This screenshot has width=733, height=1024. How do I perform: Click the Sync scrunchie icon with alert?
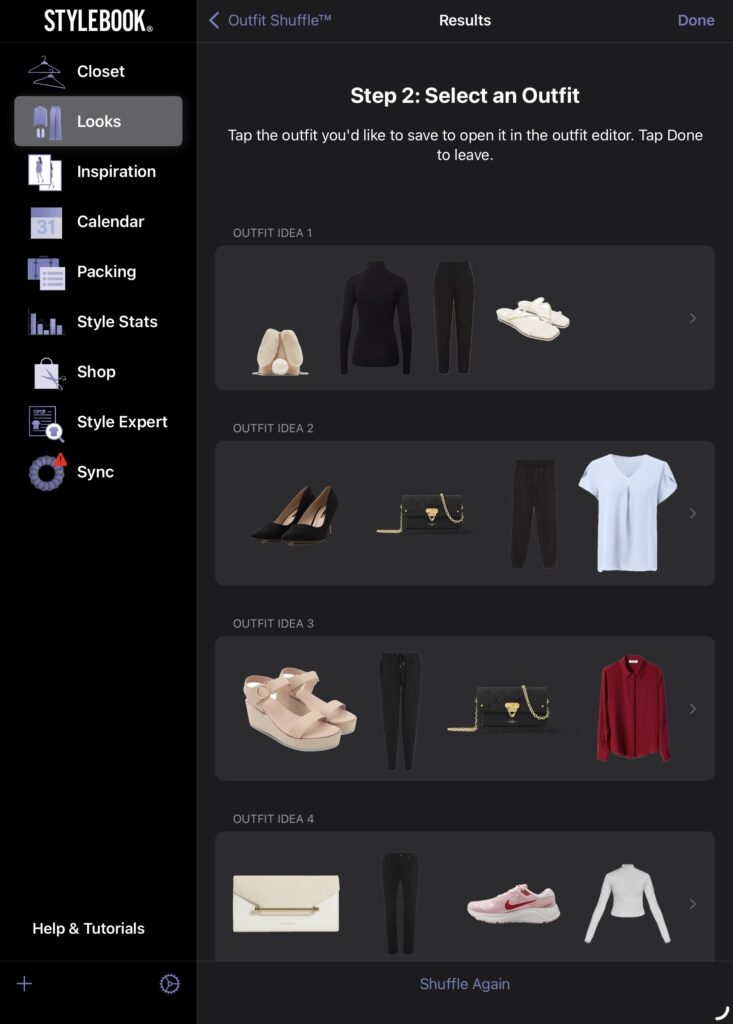[46, 472]
